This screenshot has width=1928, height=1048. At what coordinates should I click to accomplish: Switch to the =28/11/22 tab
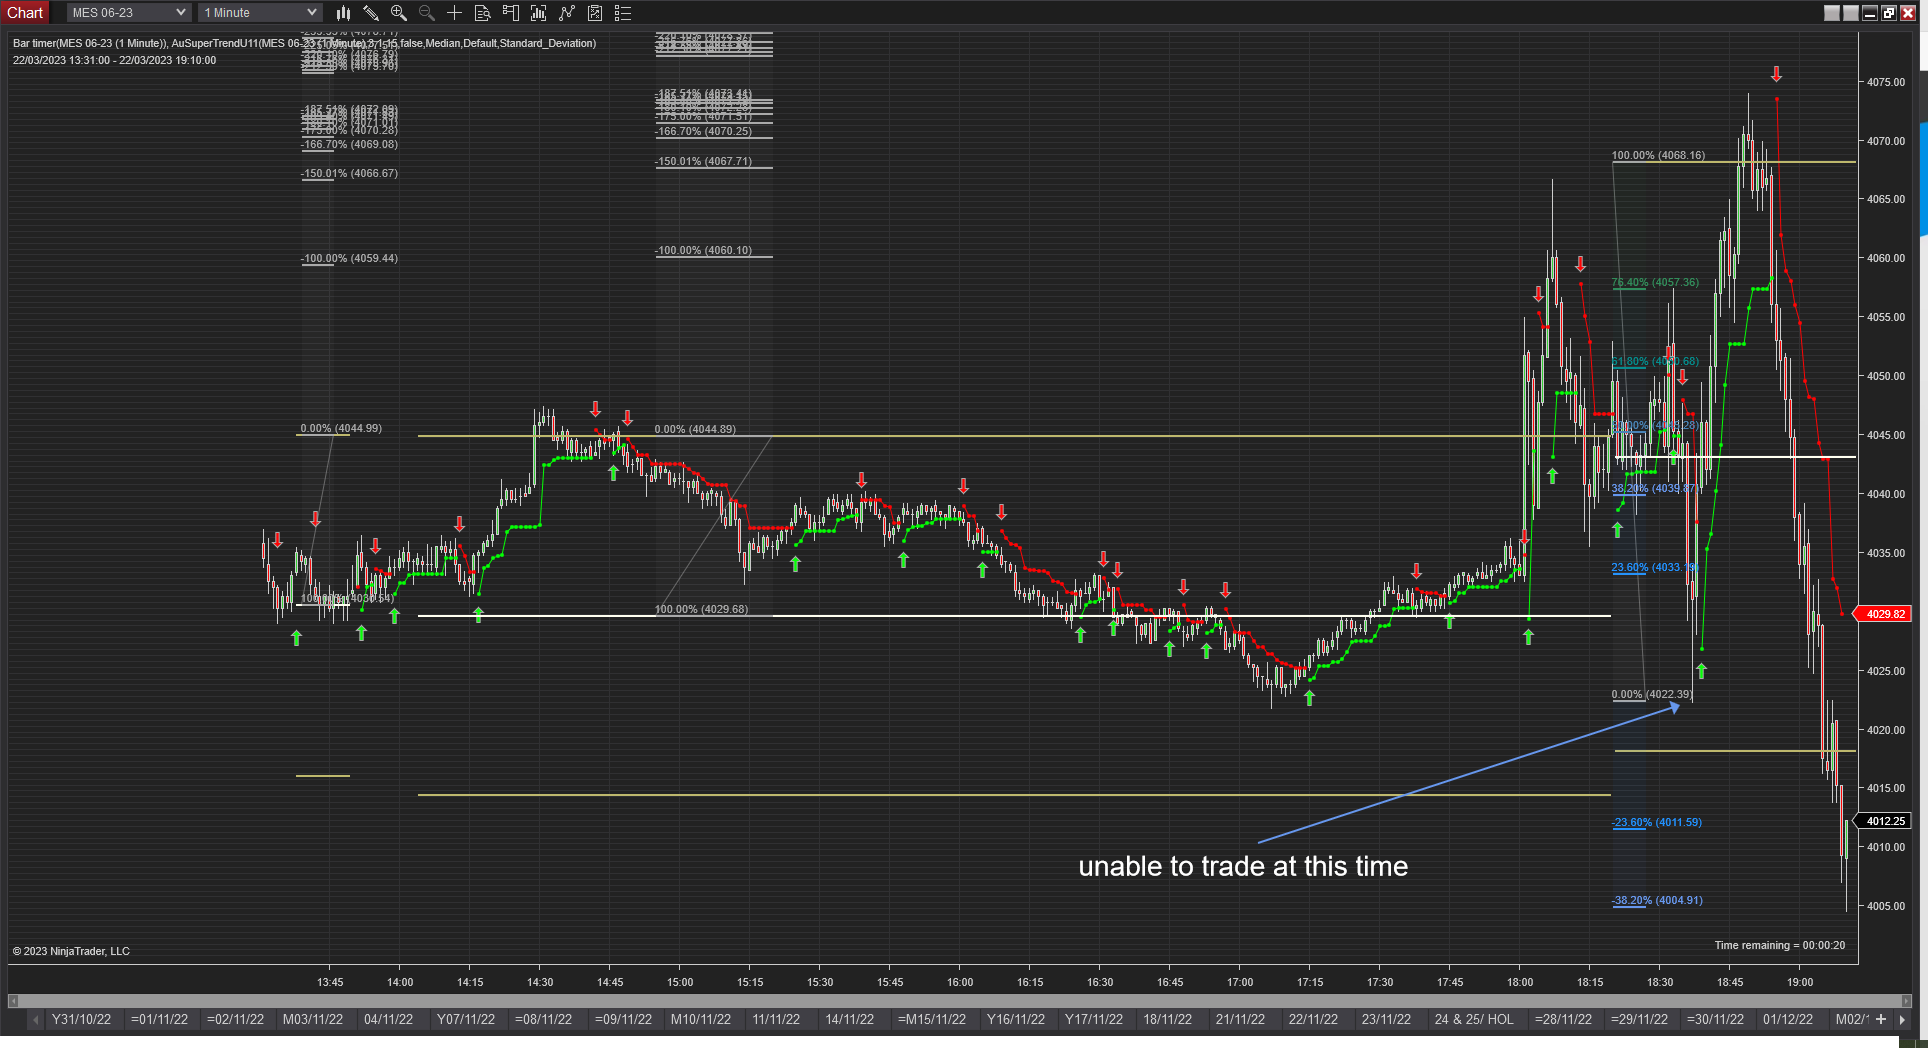(1564, 1020)
